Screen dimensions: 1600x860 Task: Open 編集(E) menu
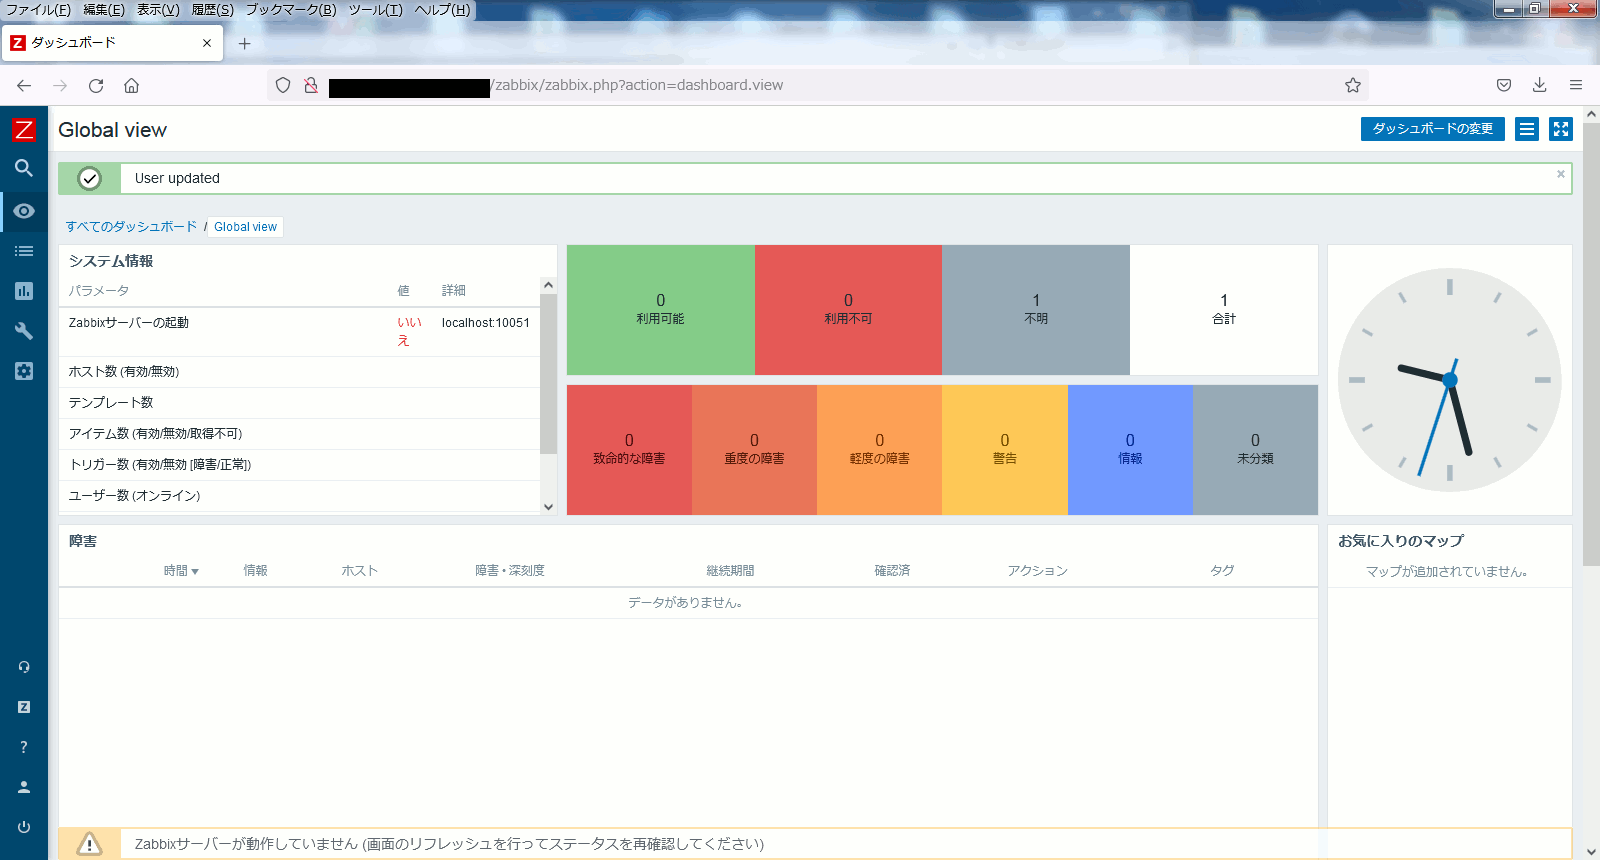click(104, 10)
